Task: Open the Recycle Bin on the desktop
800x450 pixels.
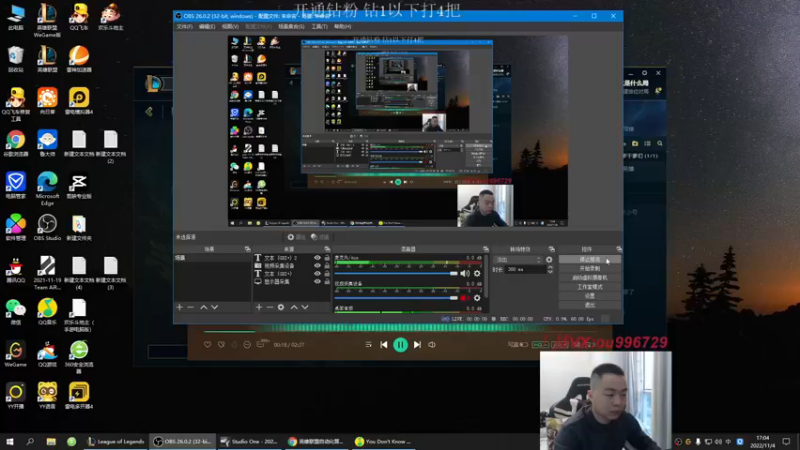Action: click(16, 59)
